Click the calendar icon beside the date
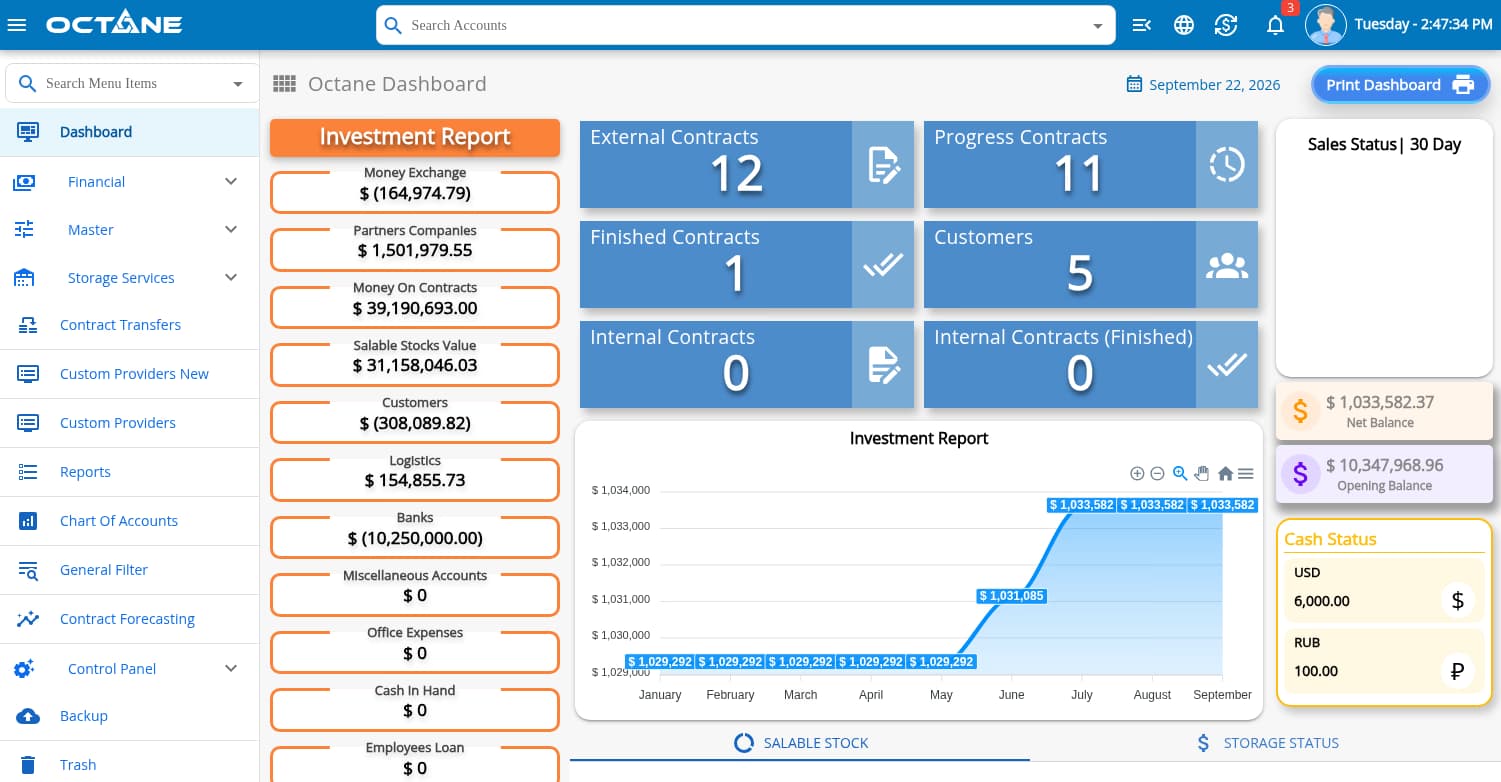This screenshot has height=782, width=1501. (1134, 84)
